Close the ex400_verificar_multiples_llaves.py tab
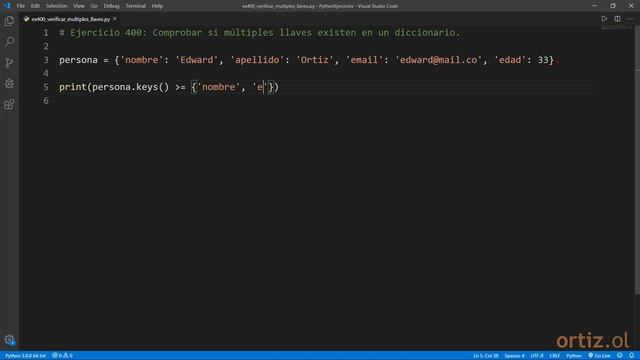The image size is (640, 360). tap(115, 19)
